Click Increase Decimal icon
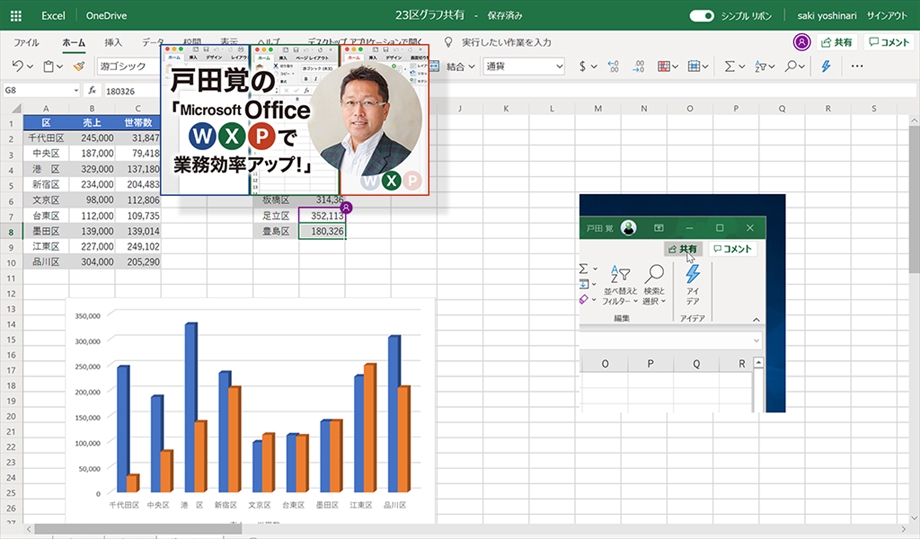The image size is (920, 539). 613,66
